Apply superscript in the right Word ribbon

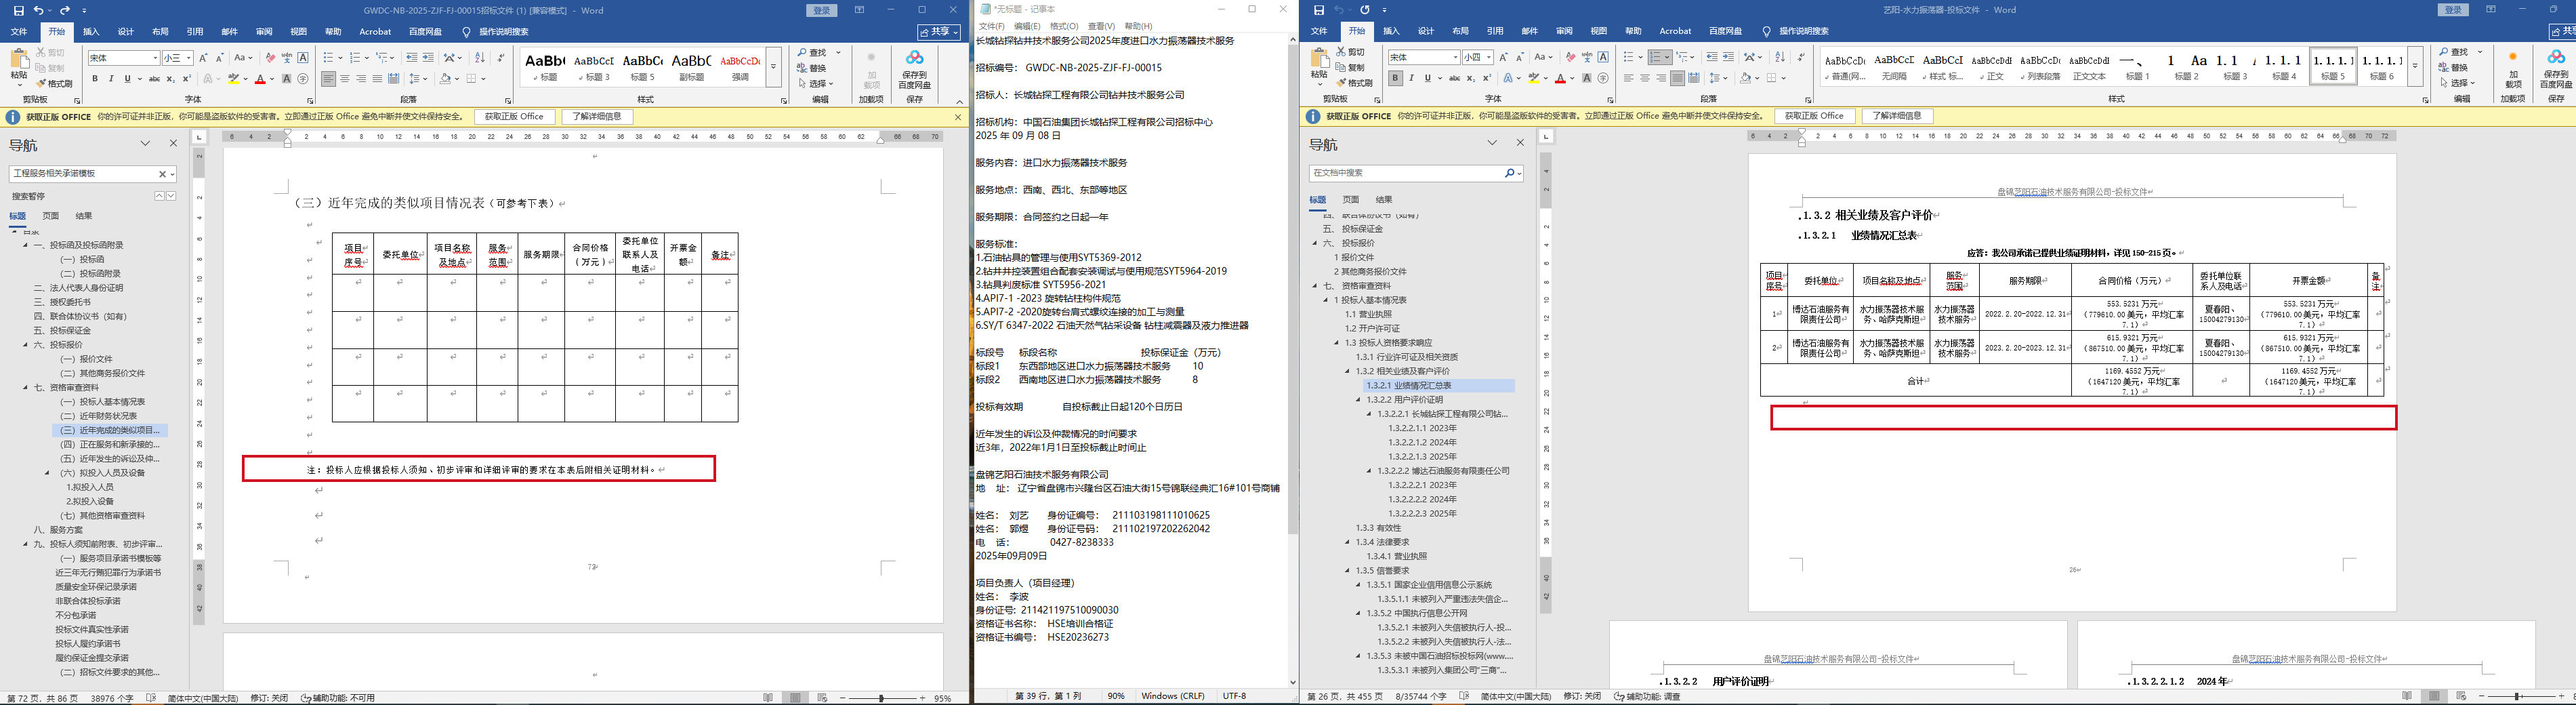coord(1487,78)
